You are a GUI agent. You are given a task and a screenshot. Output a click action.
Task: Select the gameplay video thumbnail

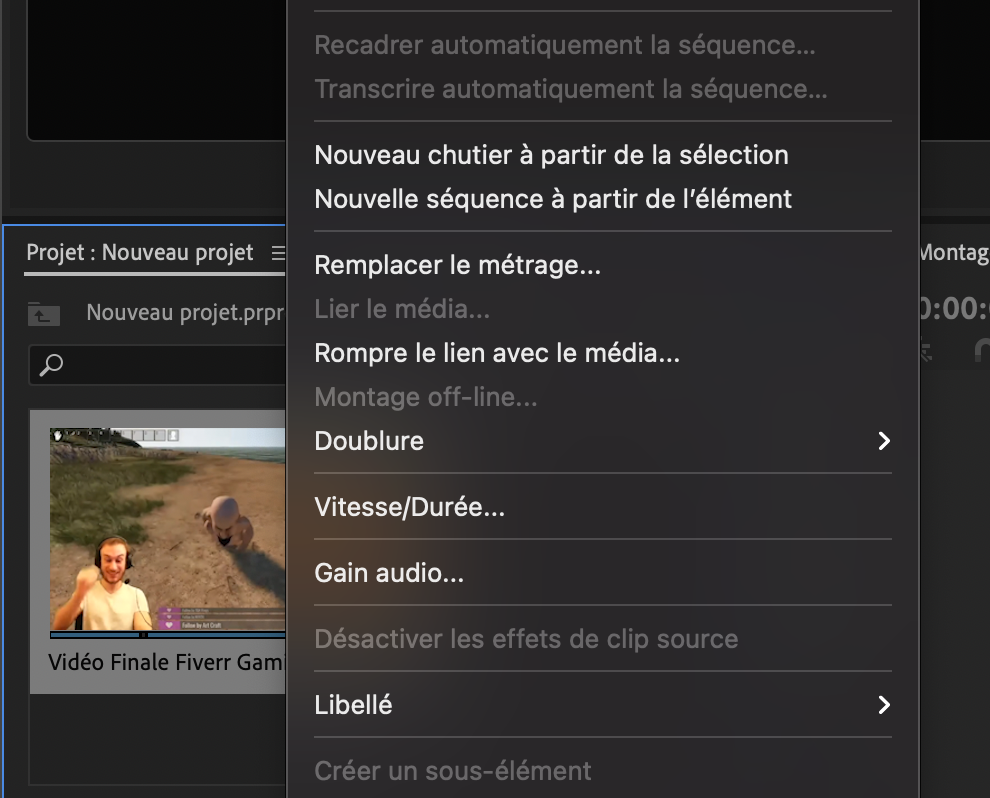[167, 528]
